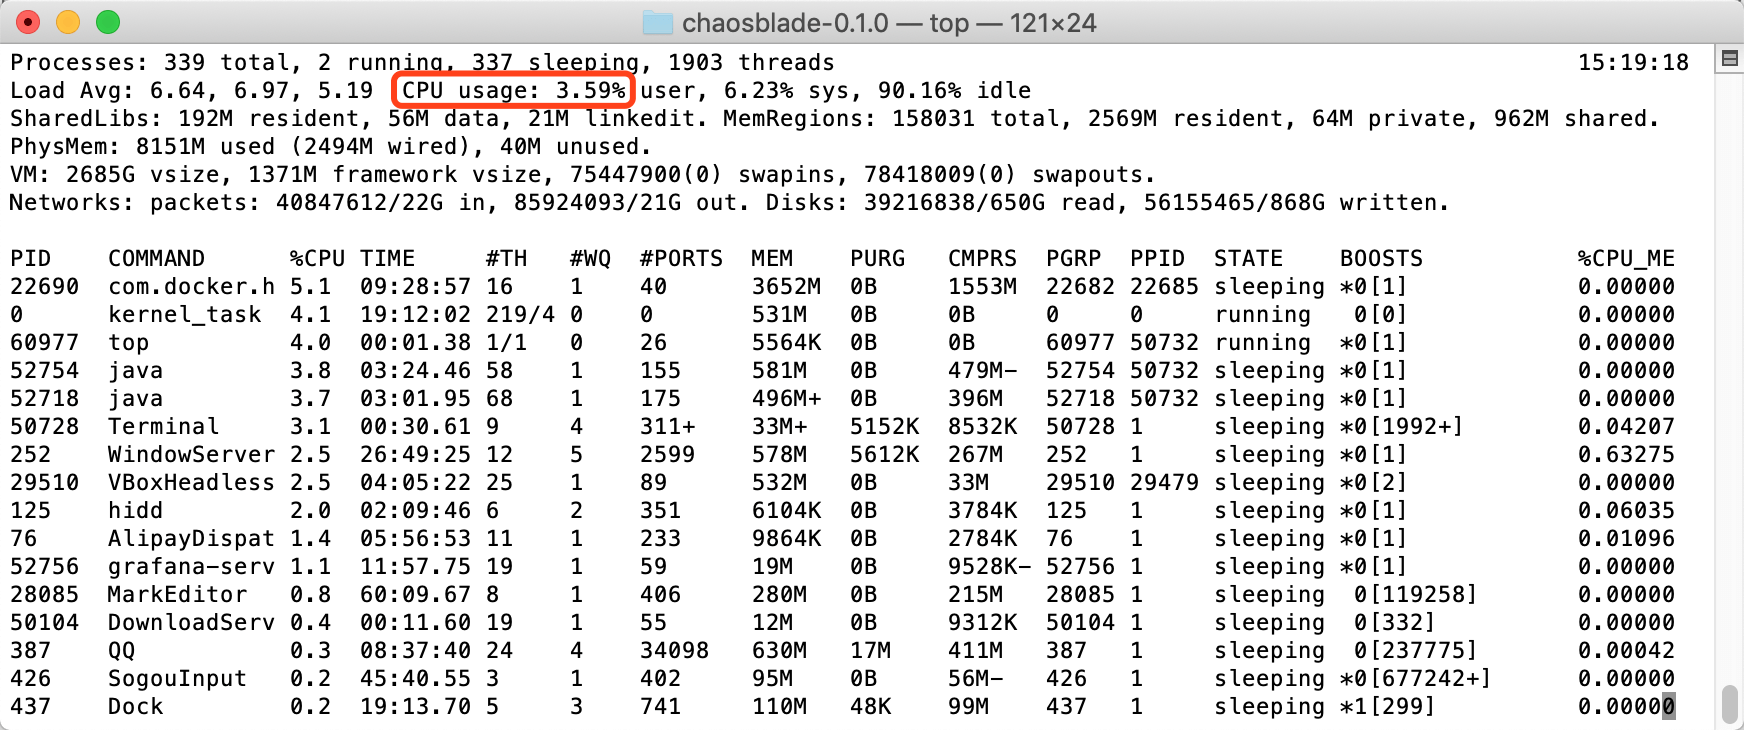Click "90.16% idle" value
Viewport: 1744px width, 730px height.
954,91
